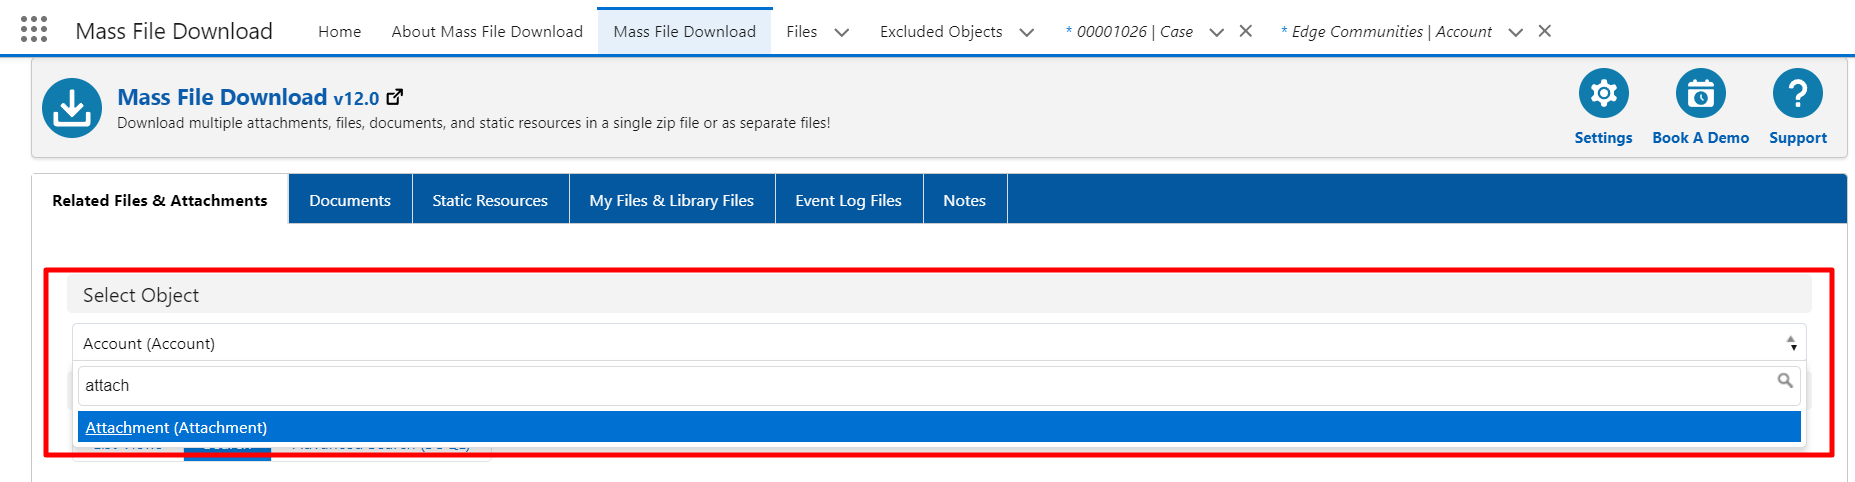
Task: Click the Book A Demo label
Action: tap(1700, 138)
